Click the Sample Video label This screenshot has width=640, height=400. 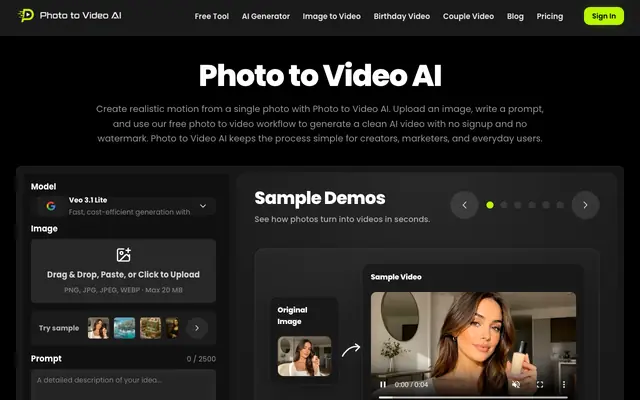pyautogui.click(x=396, y=277)
